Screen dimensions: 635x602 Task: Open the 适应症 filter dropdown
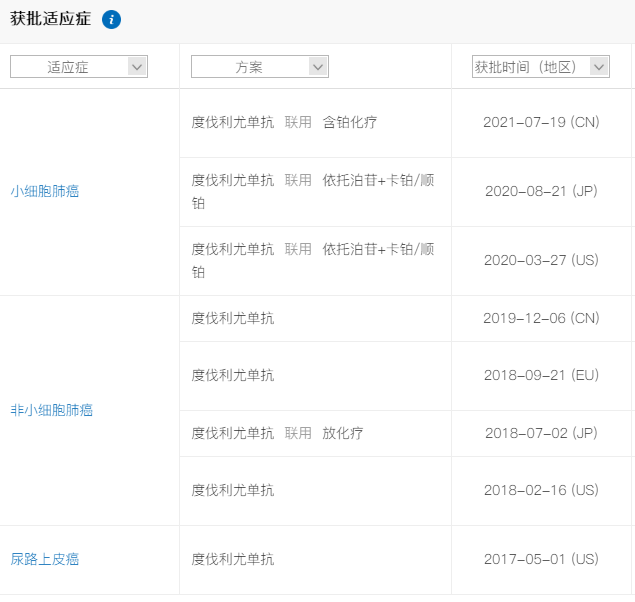pos(79,67)
